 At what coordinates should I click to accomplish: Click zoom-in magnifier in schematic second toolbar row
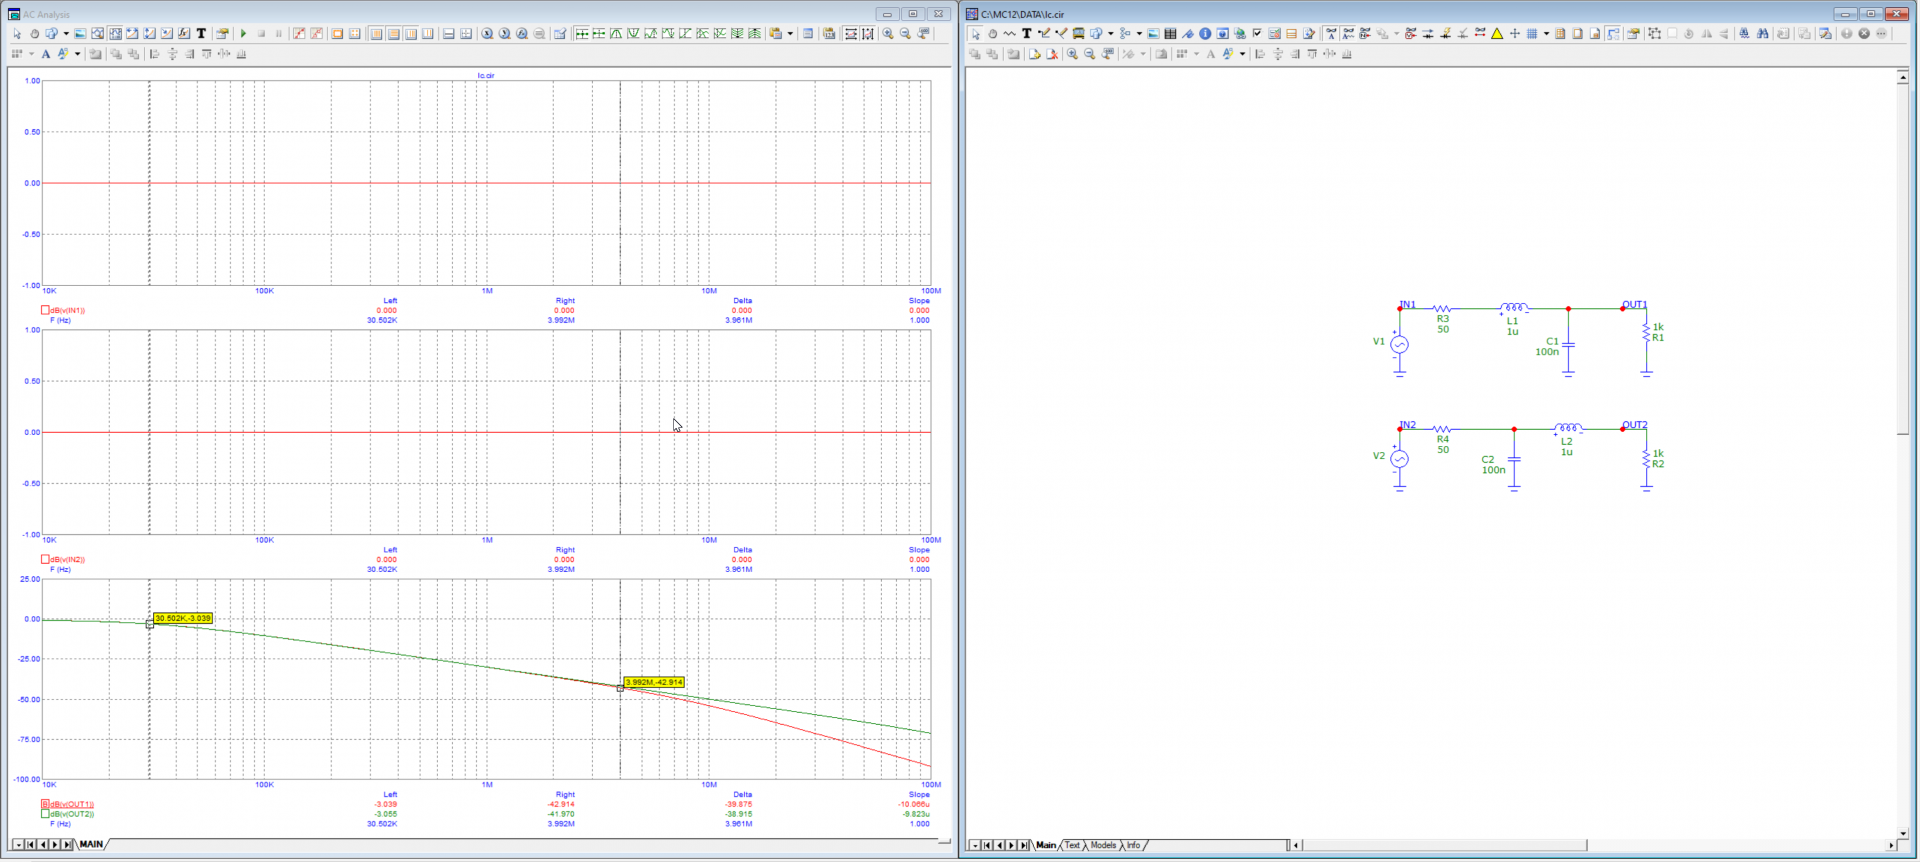click(1072, 54)
